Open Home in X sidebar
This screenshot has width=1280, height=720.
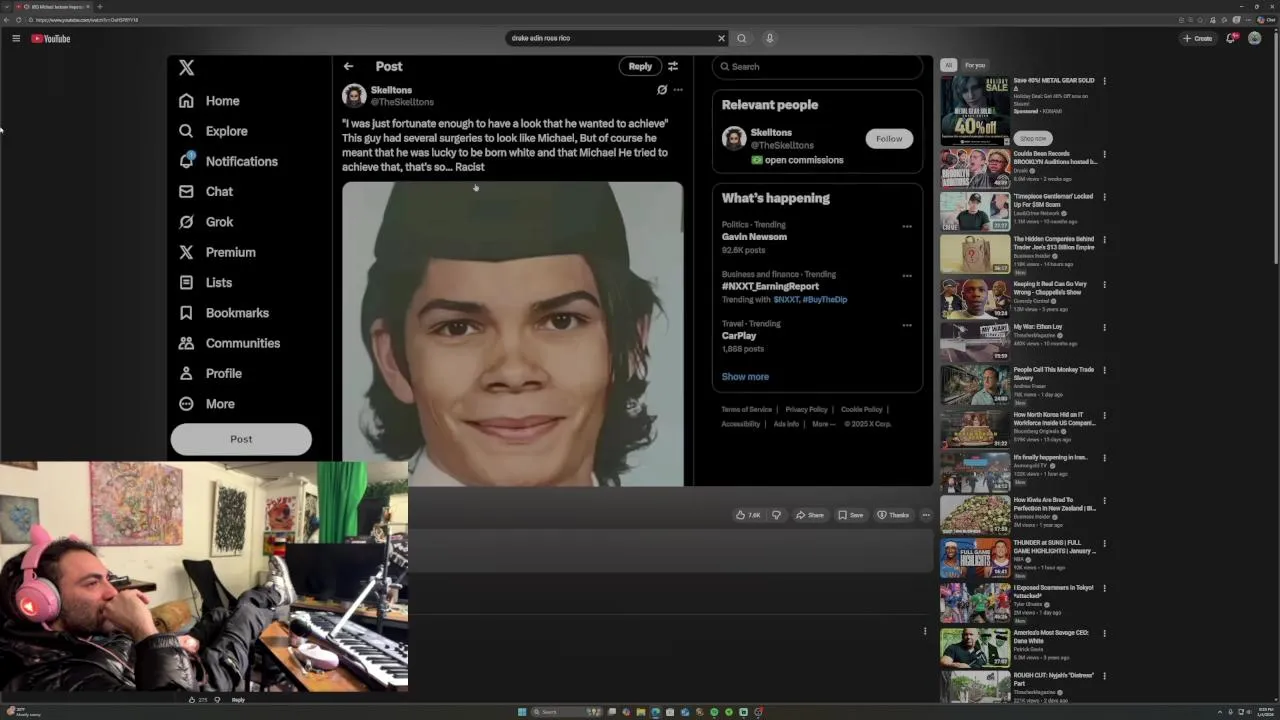(209, 101)
